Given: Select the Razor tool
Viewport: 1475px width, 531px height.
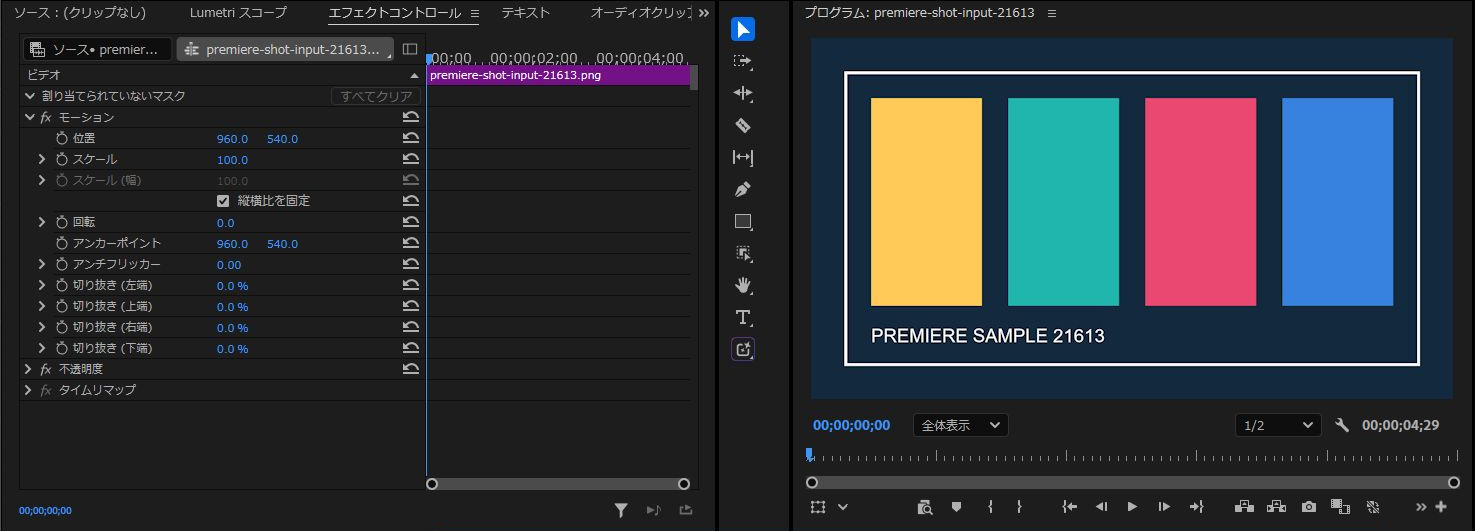Looking at the screenshot, I should (743, 125).
